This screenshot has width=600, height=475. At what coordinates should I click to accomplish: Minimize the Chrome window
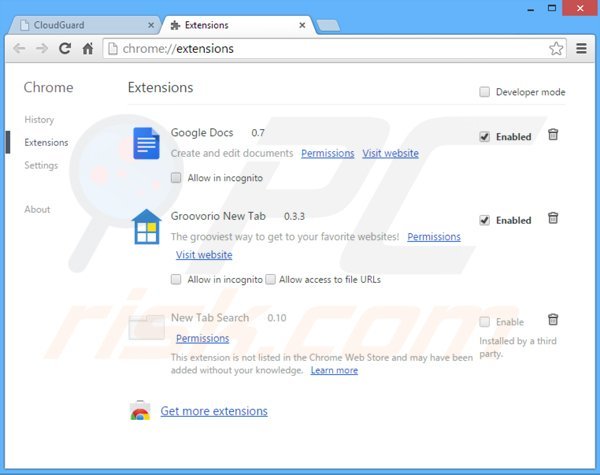click(530, 8)
